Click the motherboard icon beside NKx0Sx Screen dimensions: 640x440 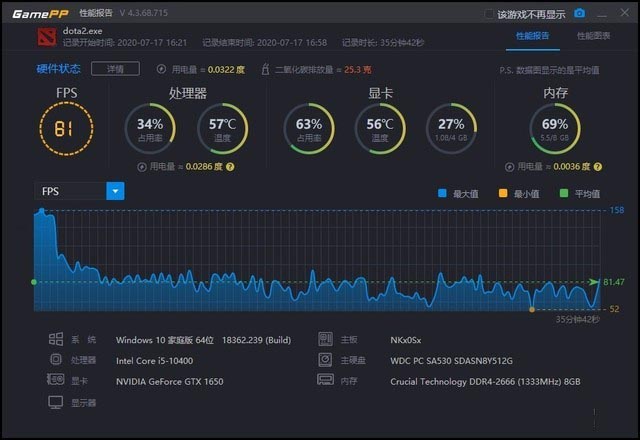coord(325,339)
